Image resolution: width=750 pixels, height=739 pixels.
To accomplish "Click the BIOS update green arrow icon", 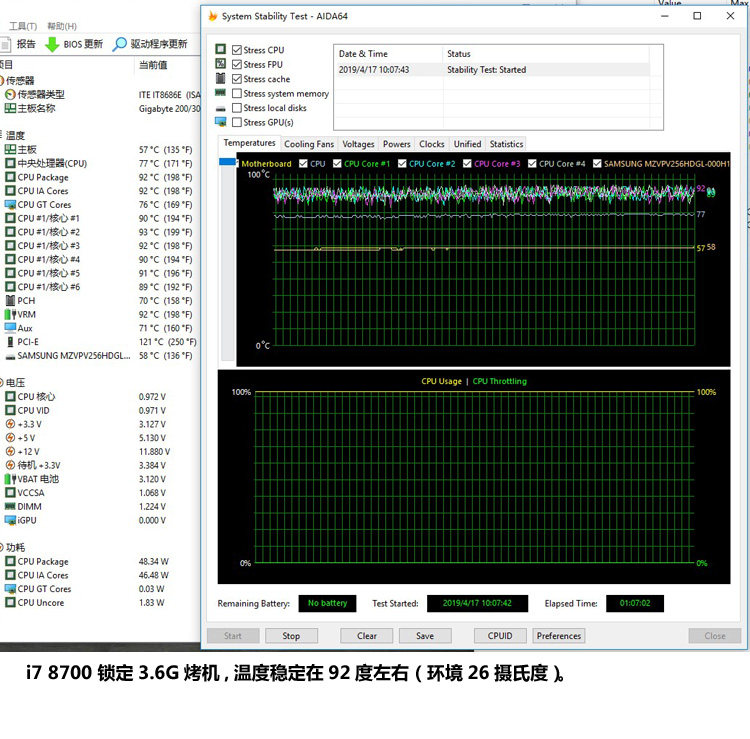I will click(52, 44).
